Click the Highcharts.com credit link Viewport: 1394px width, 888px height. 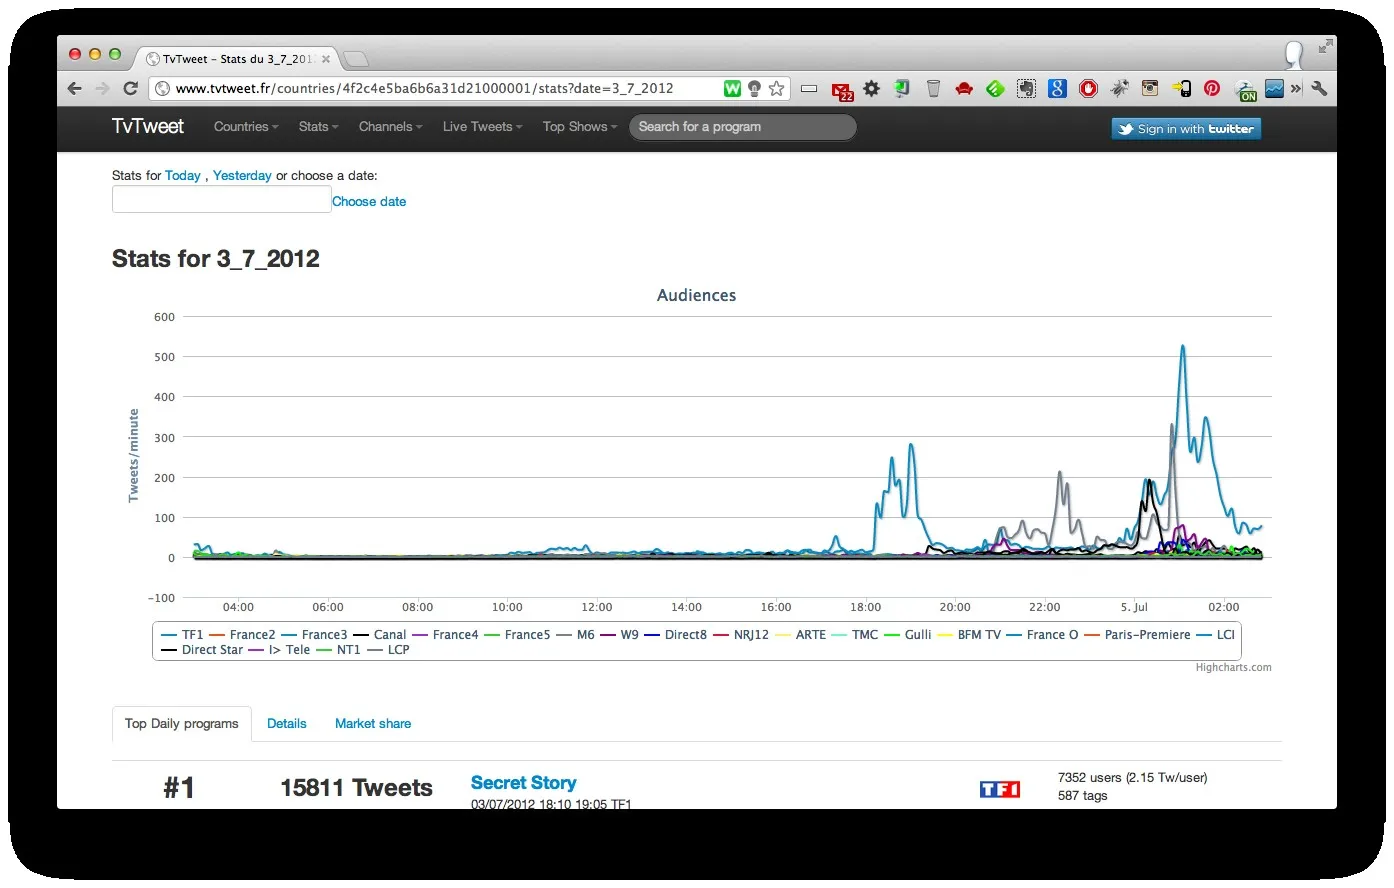(1234, 668)
